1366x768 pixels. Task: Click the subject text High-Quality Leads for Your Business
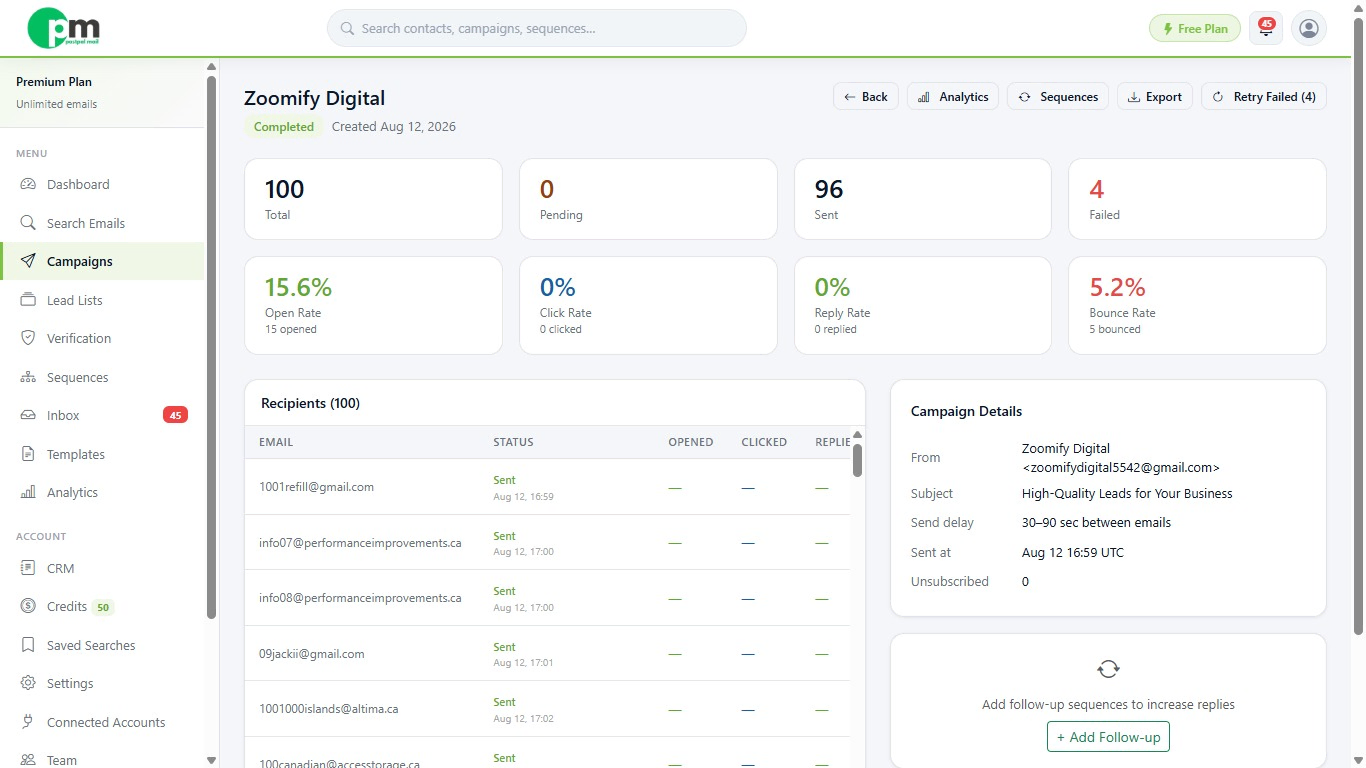pos(1127,494)
